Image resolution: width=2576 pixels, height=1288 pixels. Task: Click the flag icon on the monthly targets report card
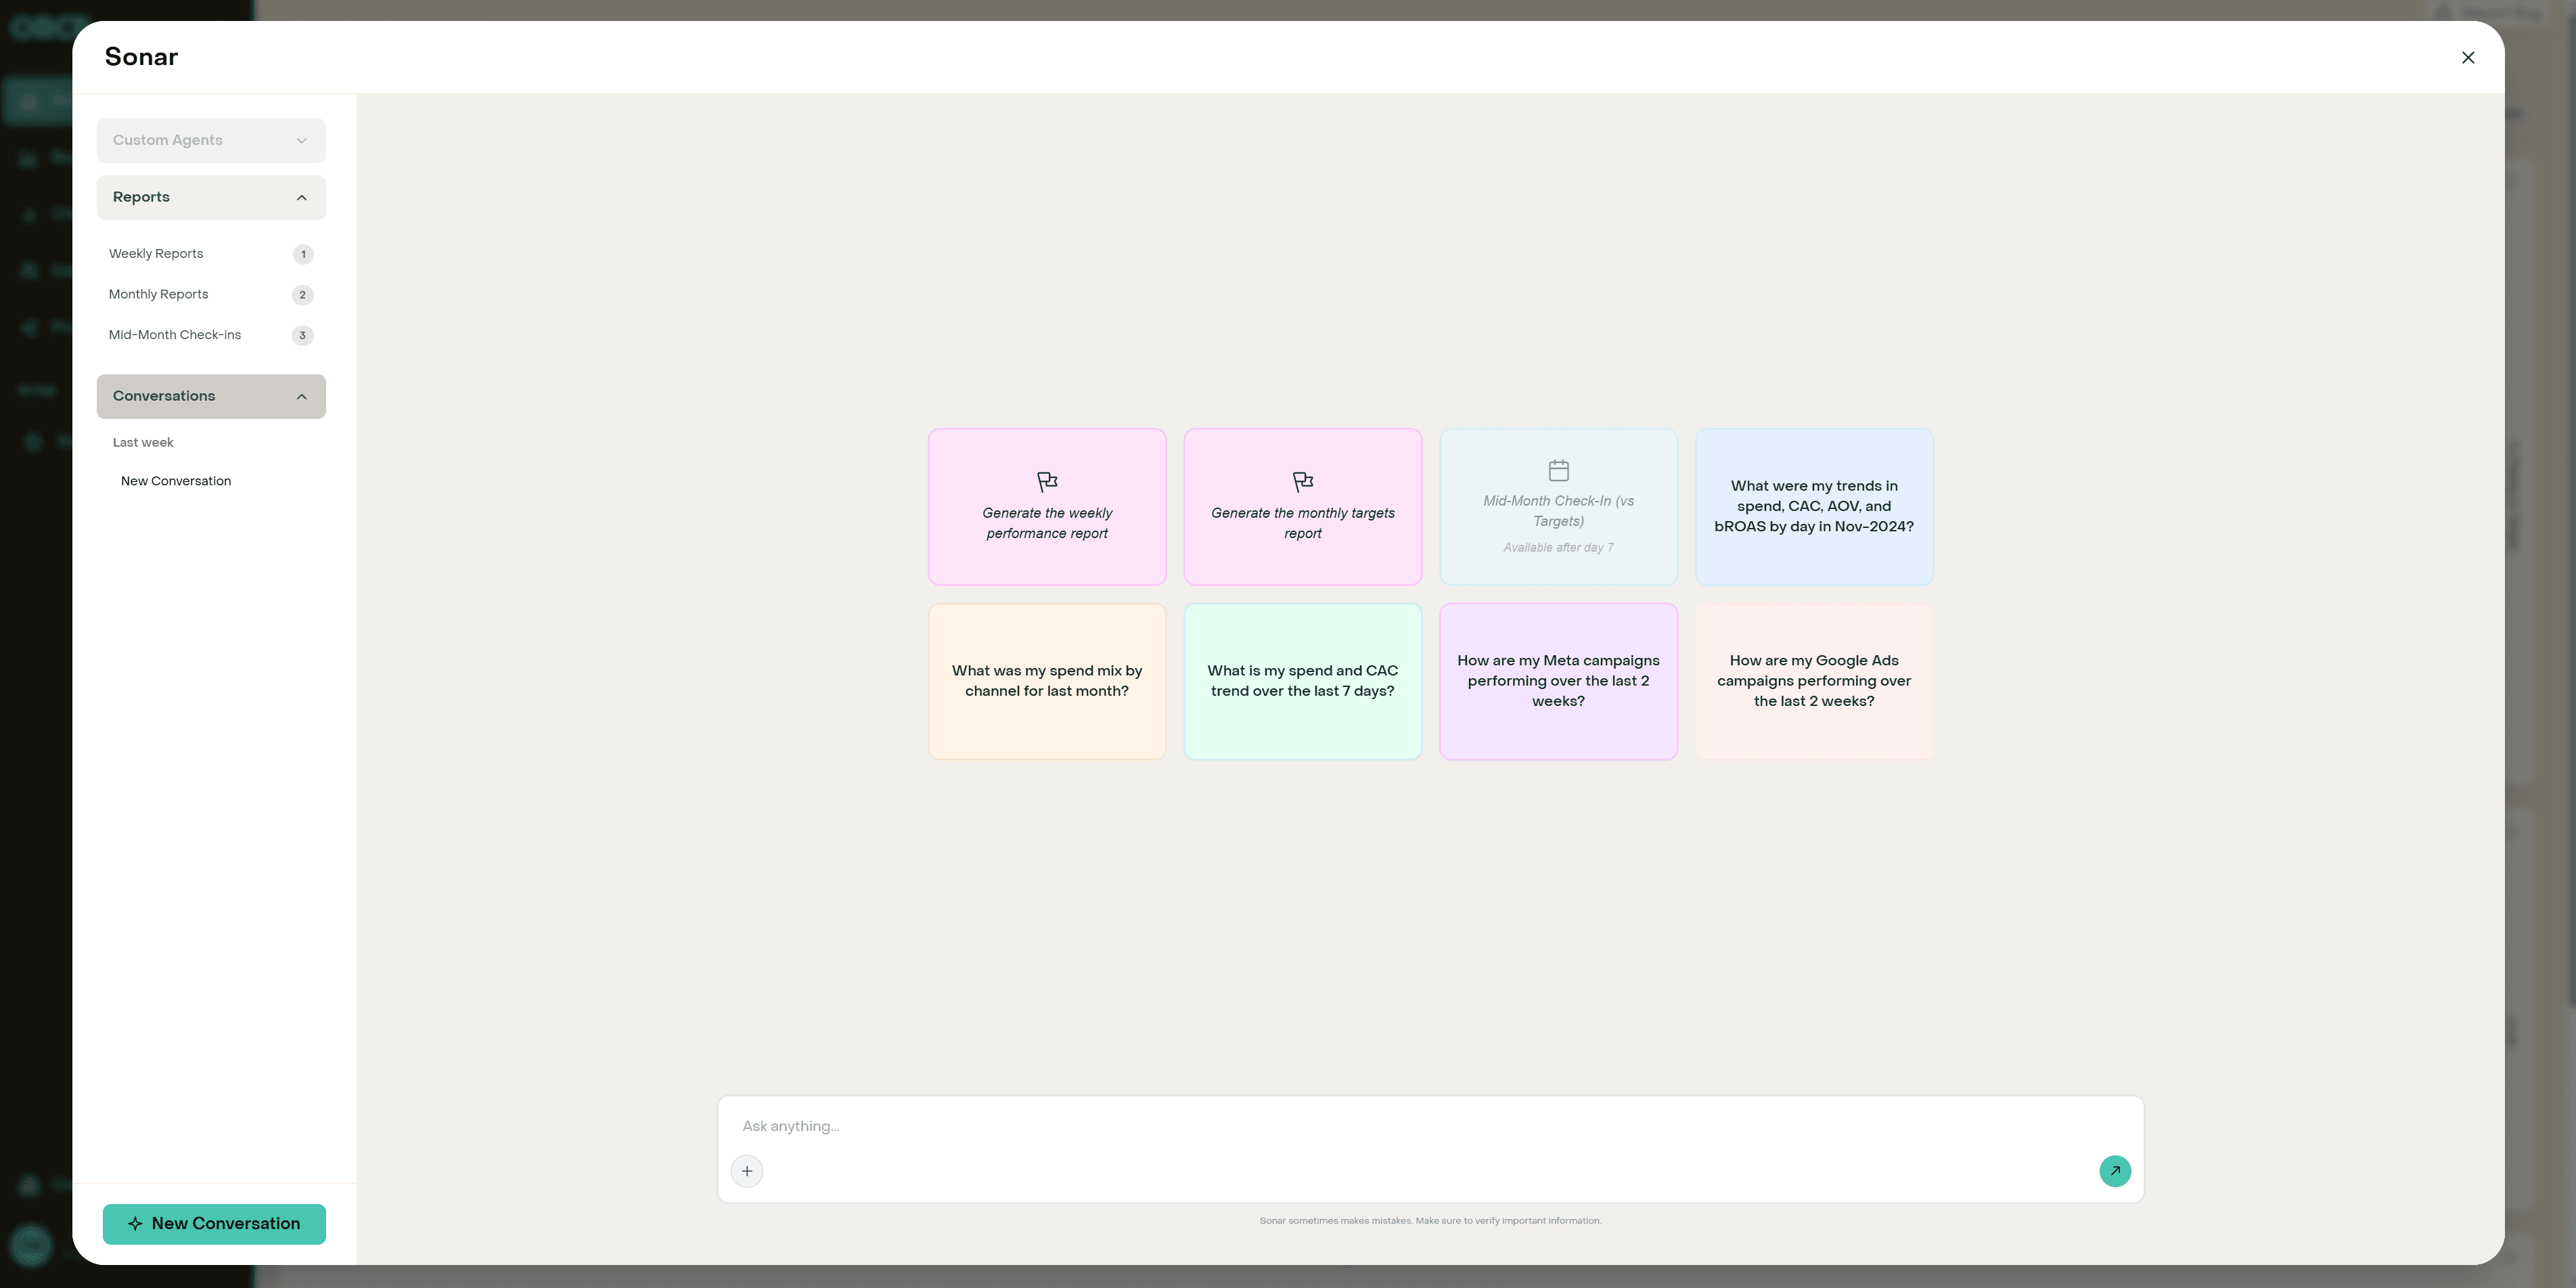(x=1302, y=481)
